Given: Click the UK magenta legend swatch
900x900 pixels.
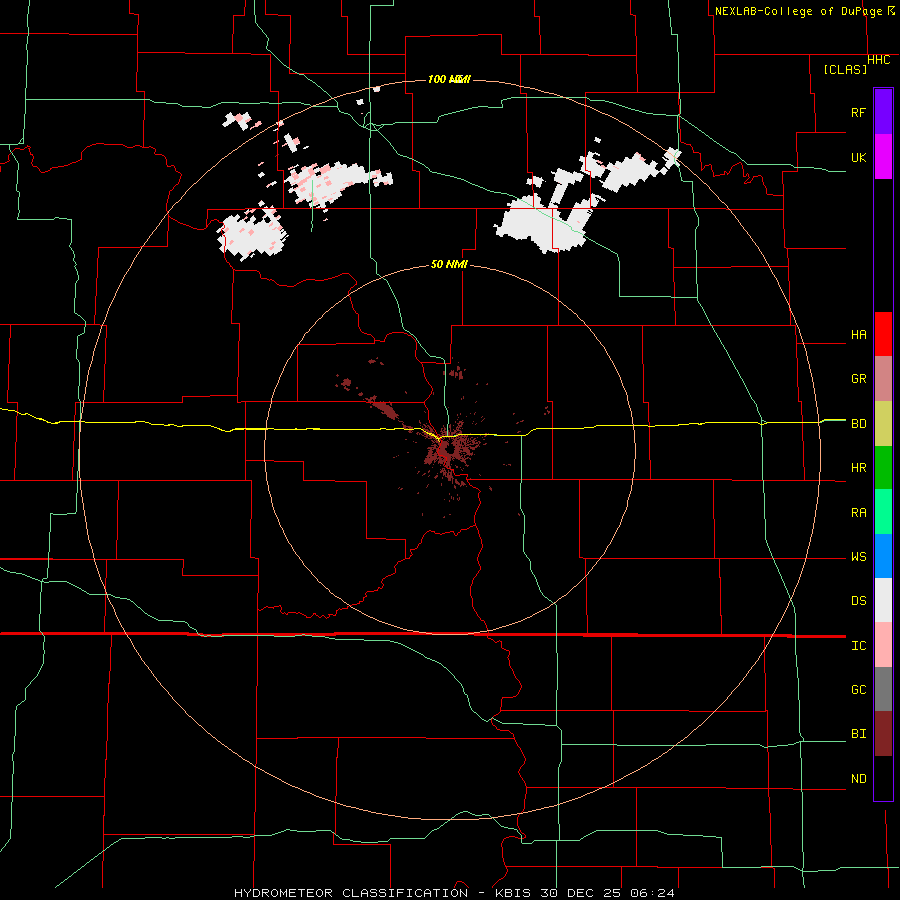Looking at the screenshot, I should (883, 157).
